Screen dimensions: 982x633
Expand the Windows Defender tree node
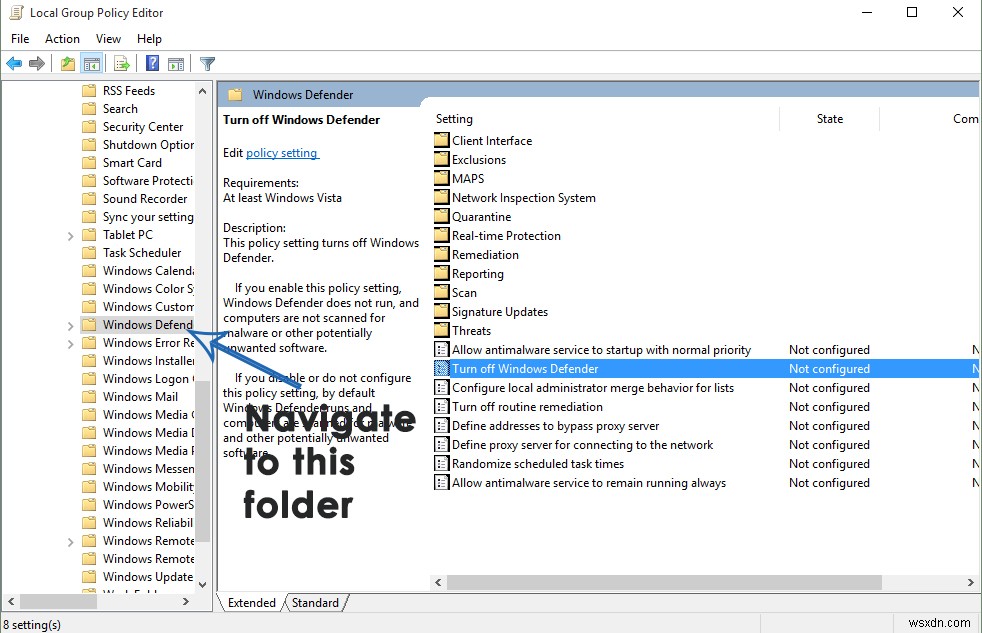[x=70, y=326]
